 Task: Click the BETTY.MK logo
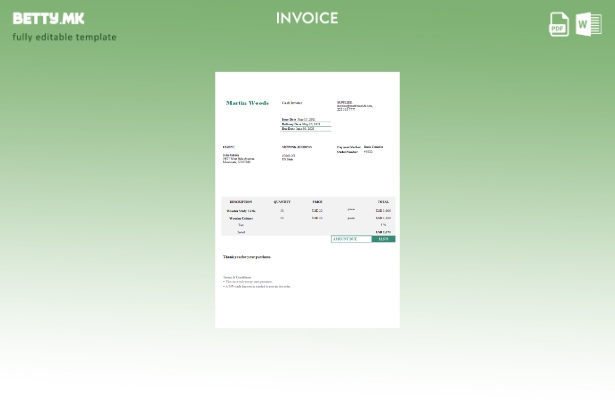48,18
